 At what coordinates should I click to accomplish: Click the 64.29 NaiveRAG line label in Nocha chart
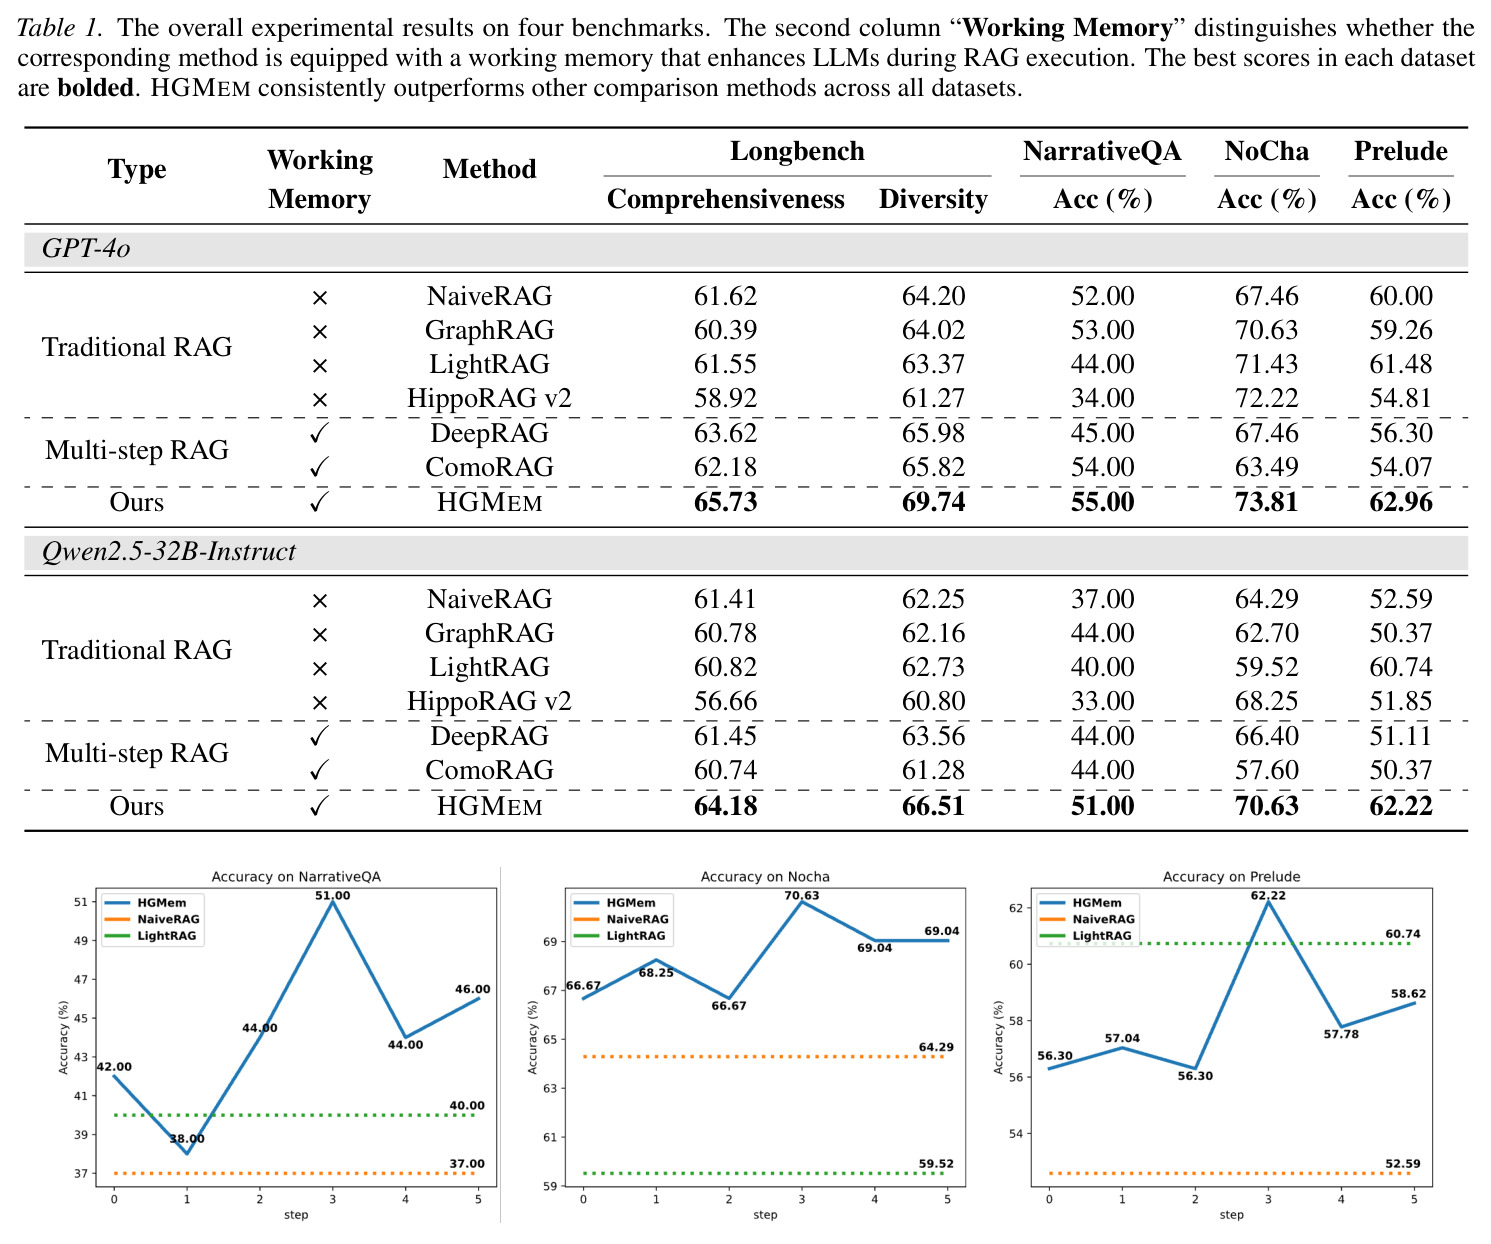point(937,1048)
